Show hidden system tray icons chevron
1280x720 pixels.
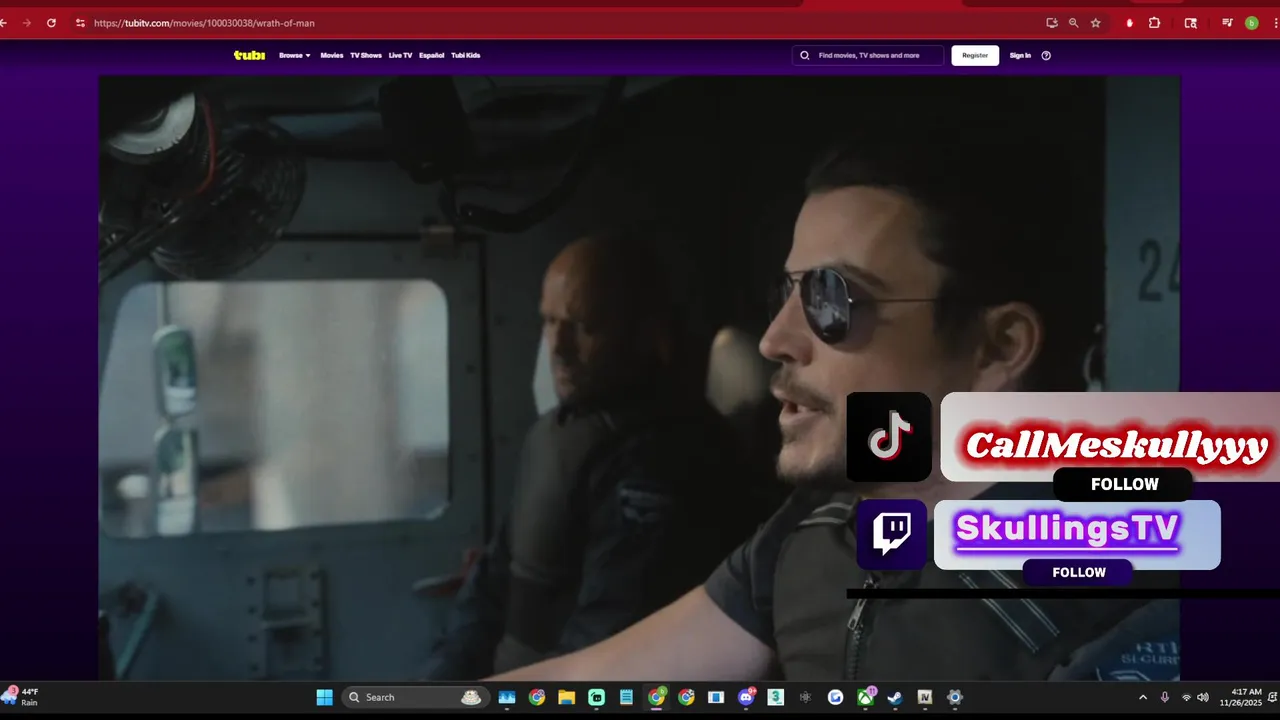pyautogui.click(x=1143, y=697)
